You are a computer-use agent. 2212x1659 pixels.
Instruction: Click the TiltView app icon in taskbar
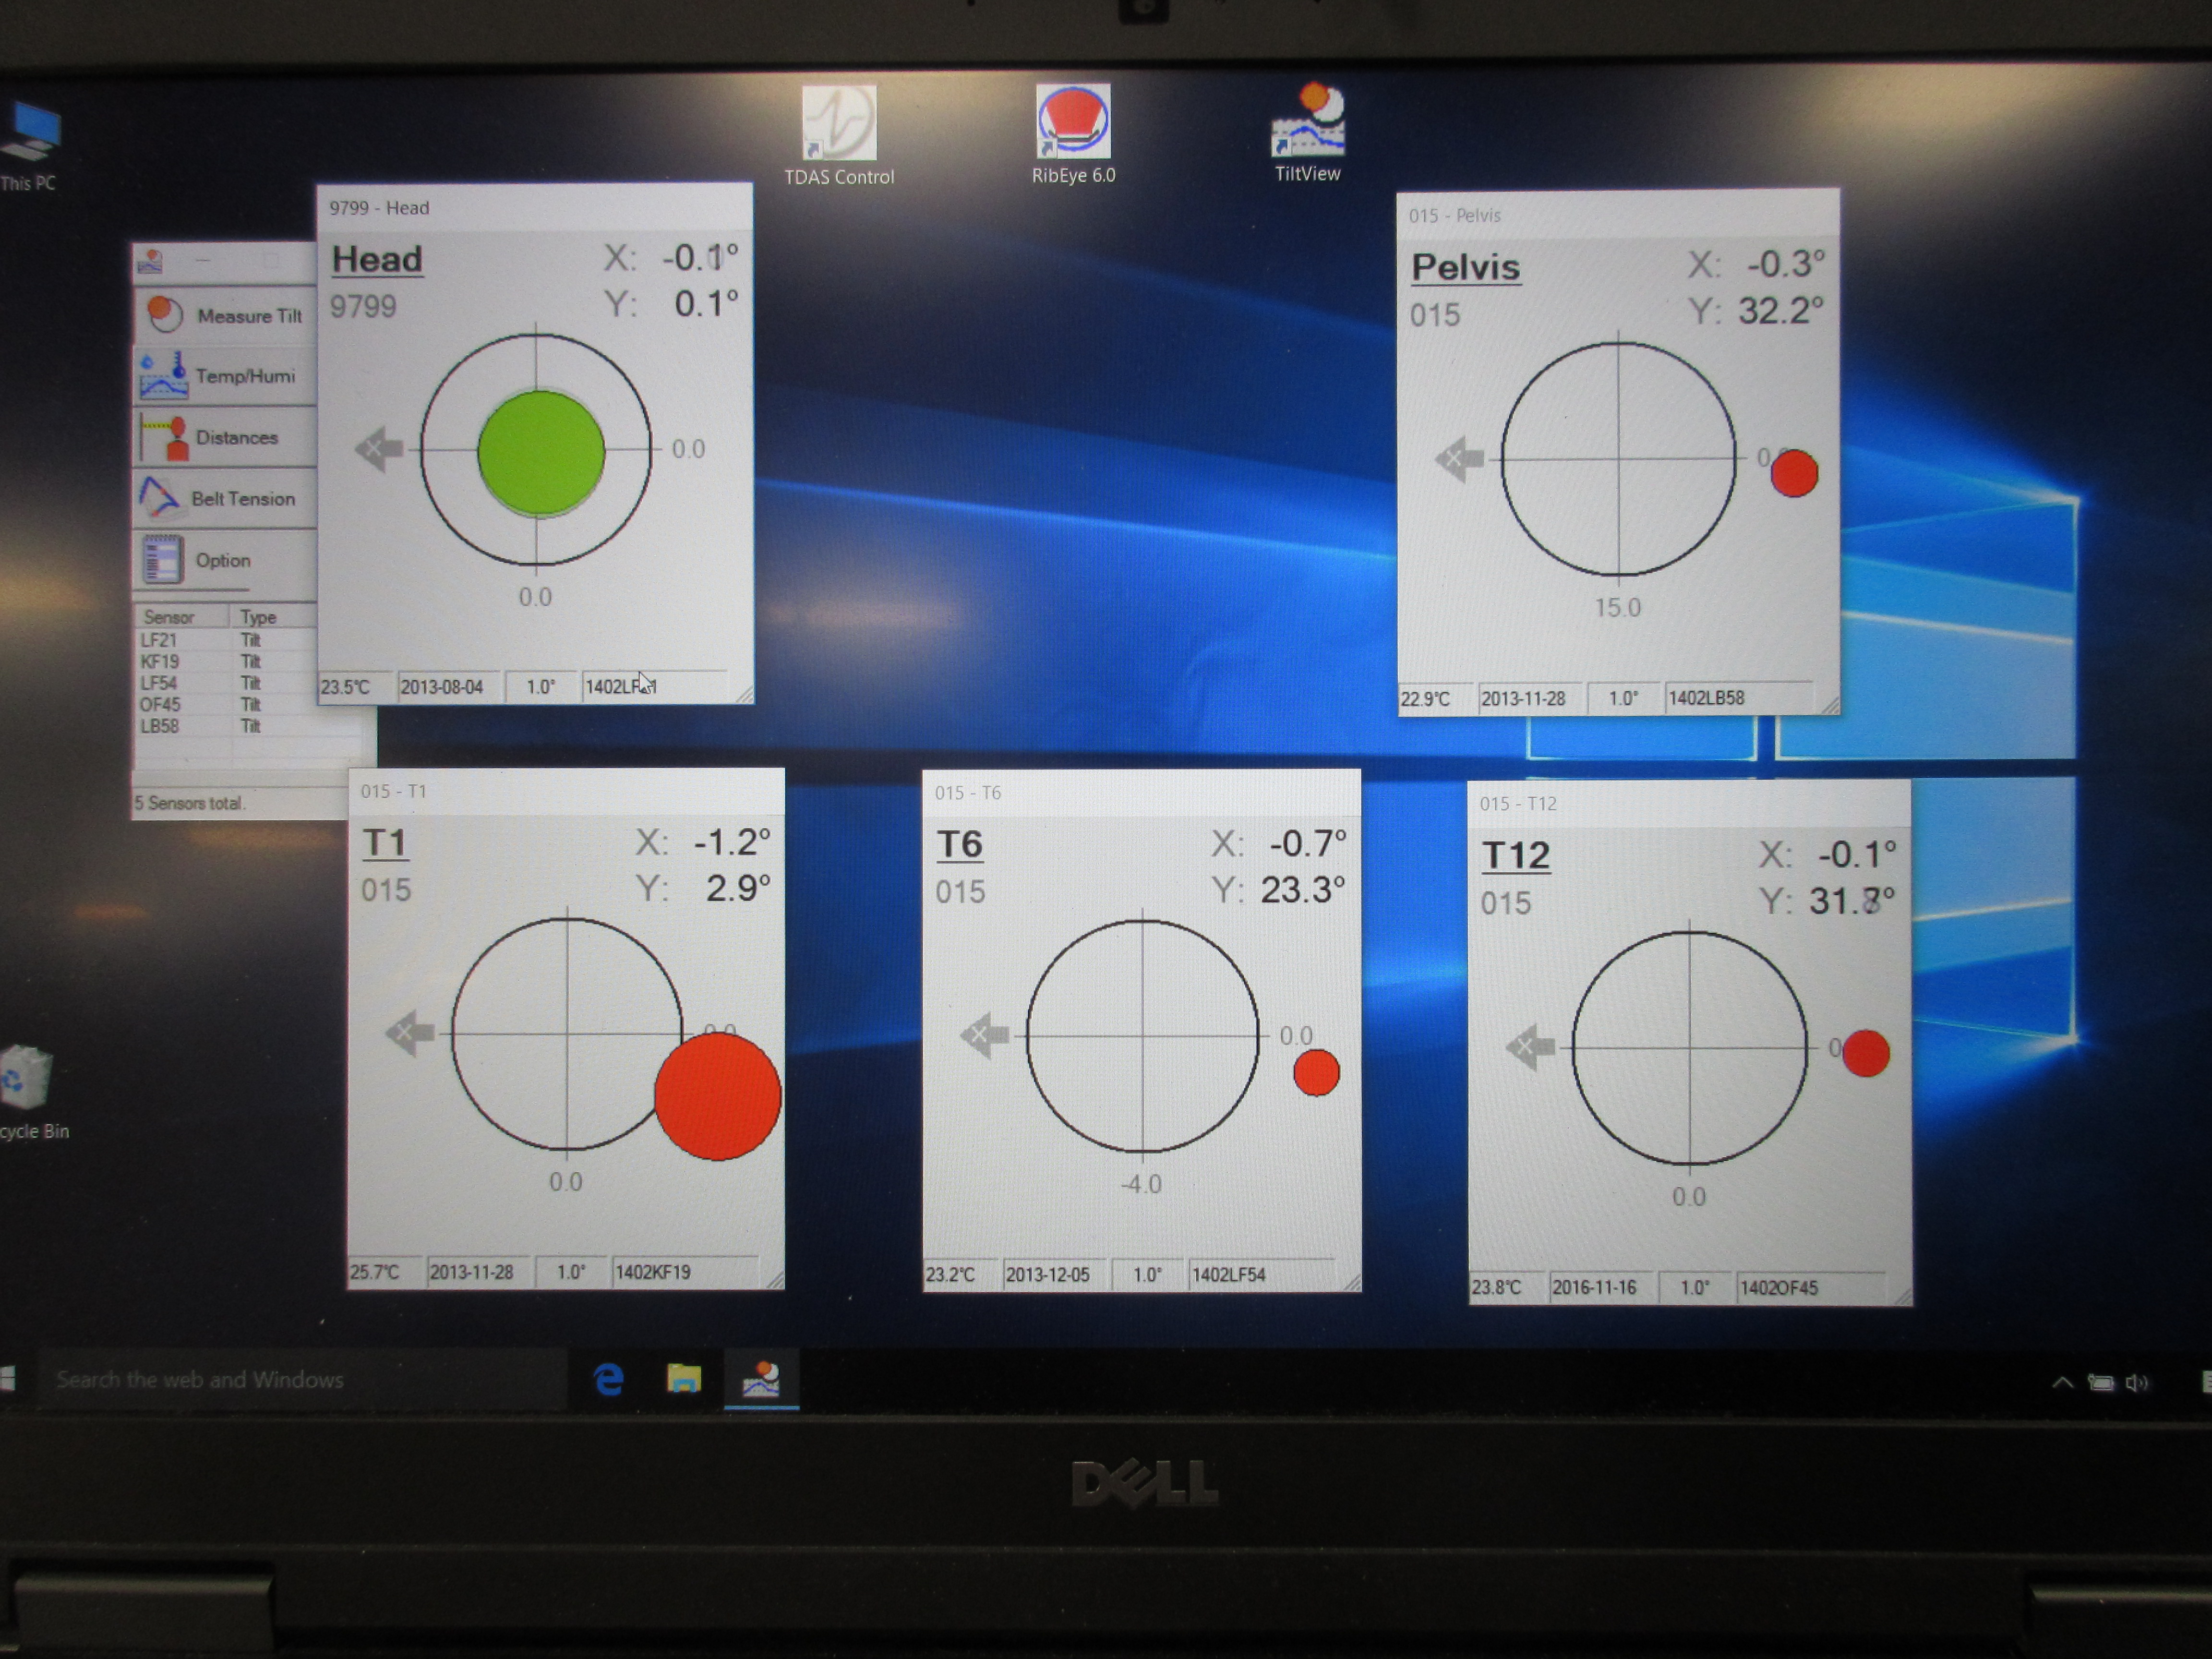[761, 1379]
